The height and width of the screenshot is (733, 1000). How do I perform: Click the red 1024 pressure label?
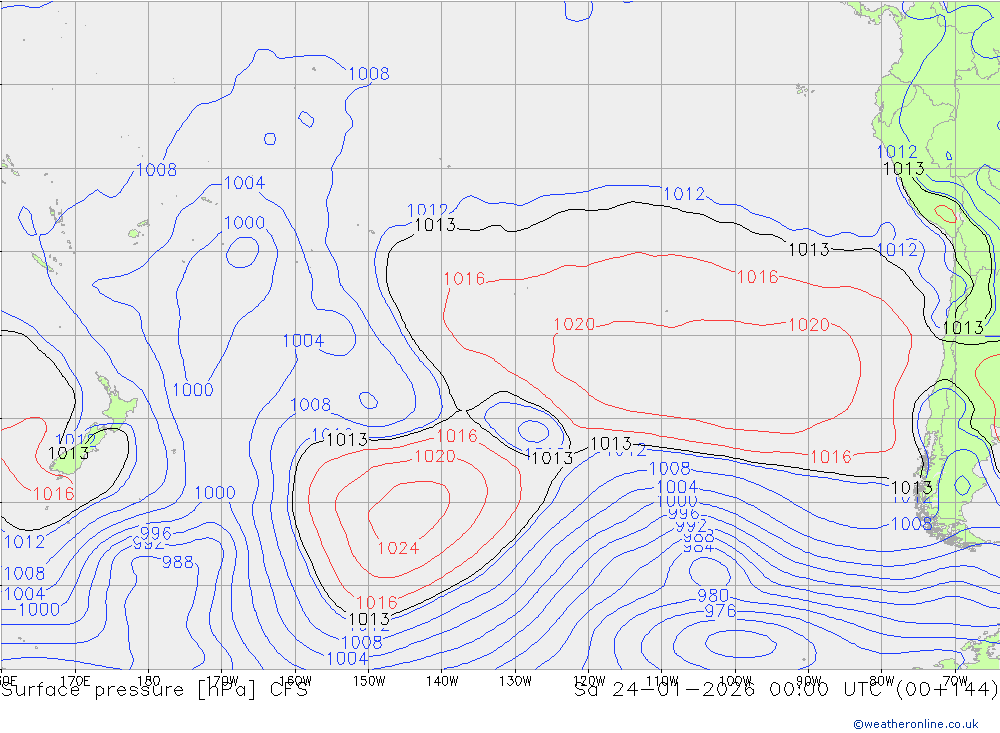pyautogui.click(x=398, y=548)
